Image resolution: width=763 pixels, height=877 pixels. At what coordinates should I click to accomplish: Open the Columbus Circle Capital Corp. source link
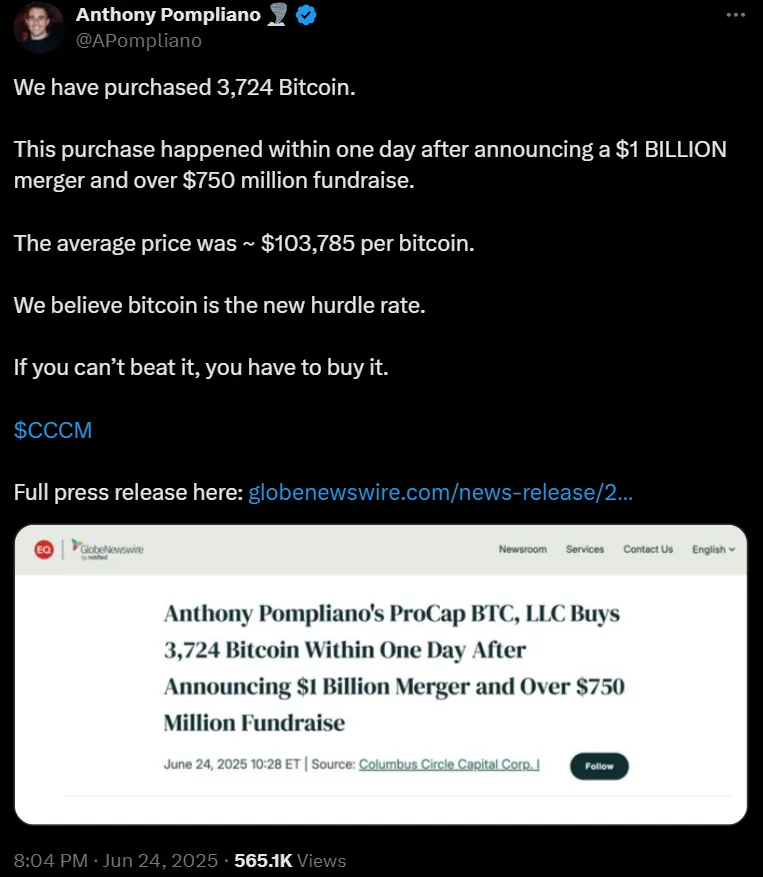pos(449,765)
